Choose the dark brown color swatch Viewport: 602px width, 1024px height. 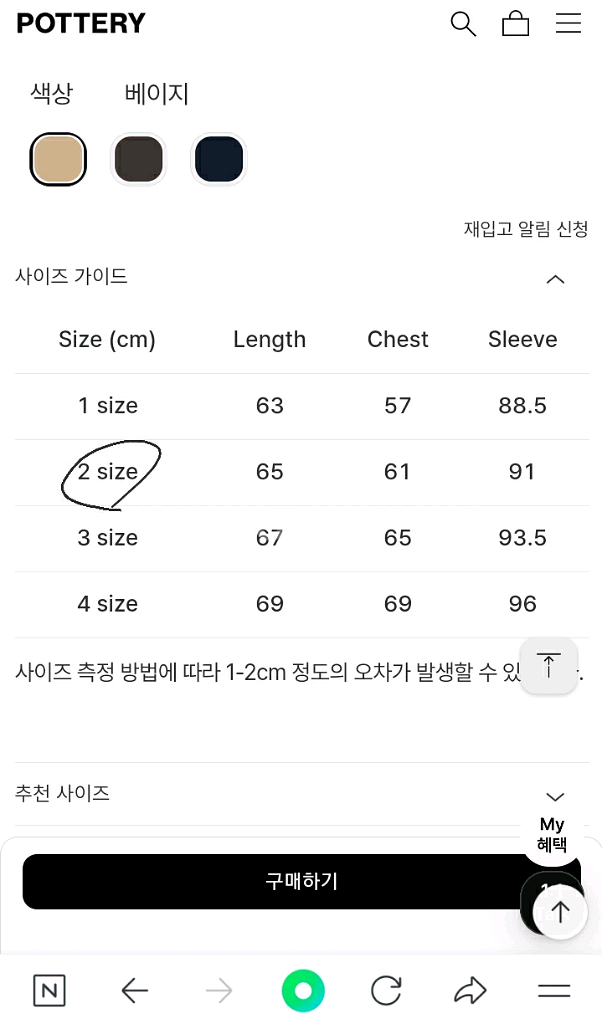pos(138,159)
